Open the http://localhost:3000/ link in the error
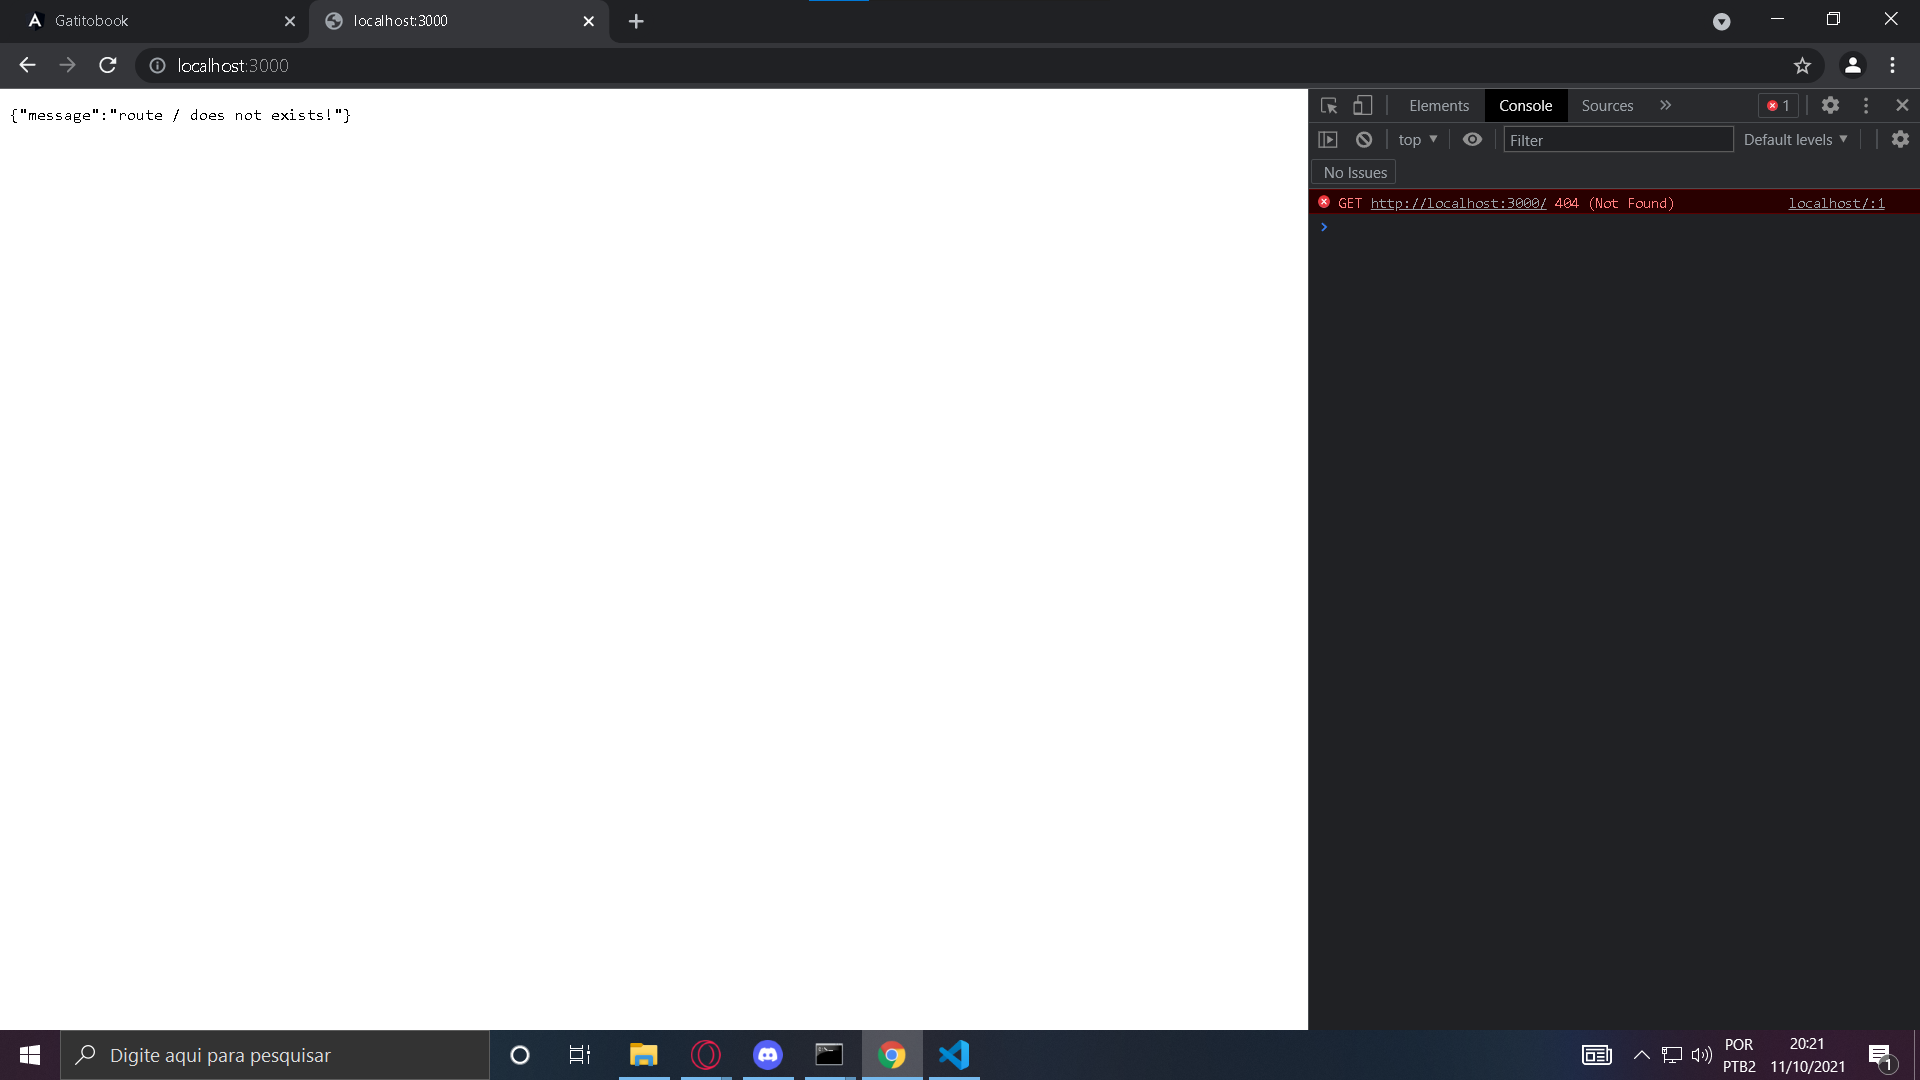 pyautogui.click(x=1458, y=203)
